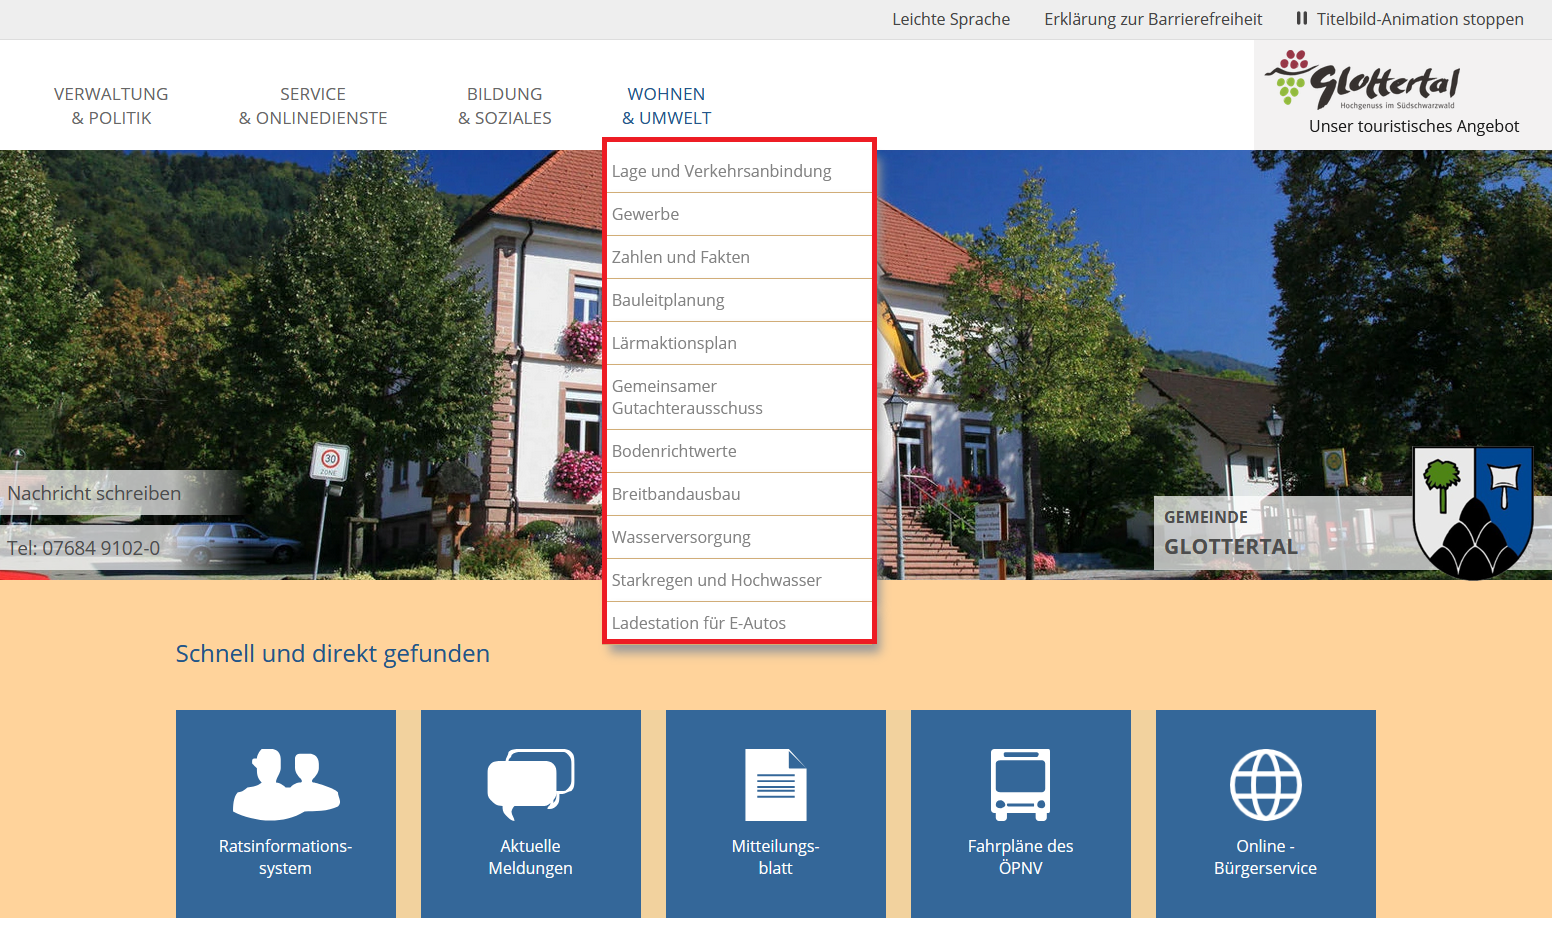Image resolution: width=1558 pixels, height=943 pixels.
Task: Click the Online-Bürgerservice globe icon
Action: coord(1265,785)
